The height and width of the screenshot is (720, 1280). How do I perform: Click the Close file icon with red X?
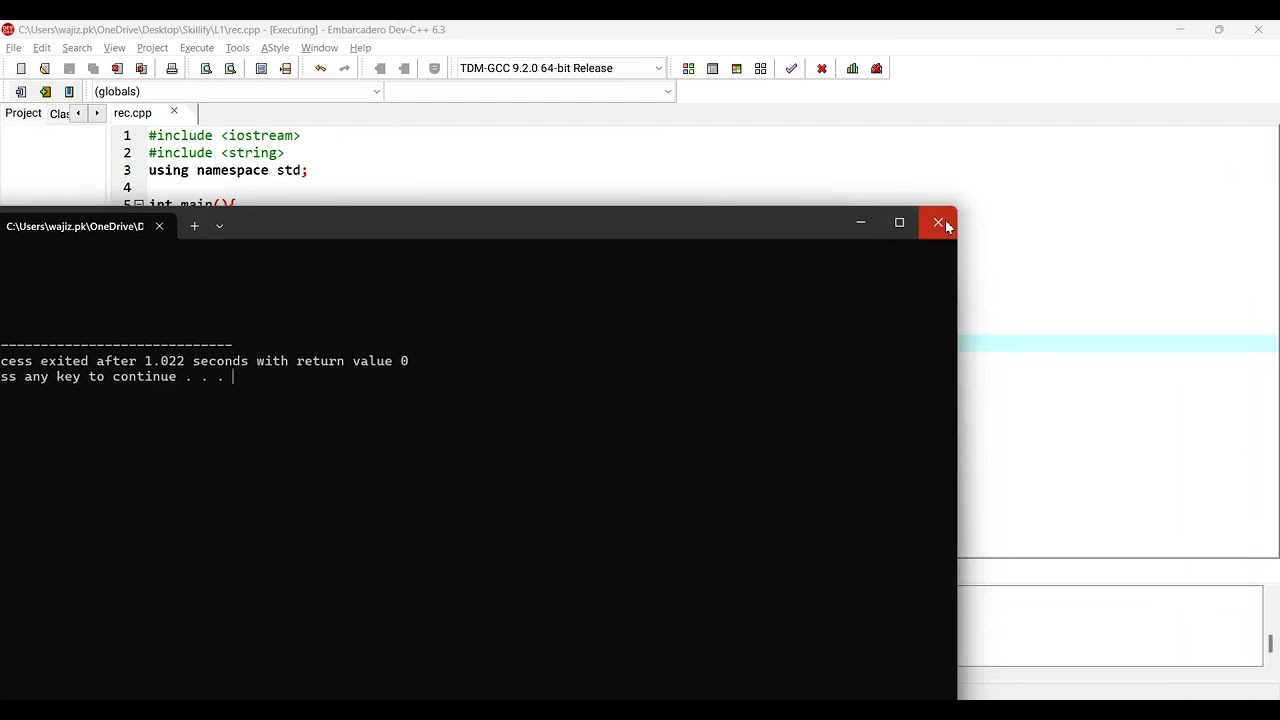point(117,68)
